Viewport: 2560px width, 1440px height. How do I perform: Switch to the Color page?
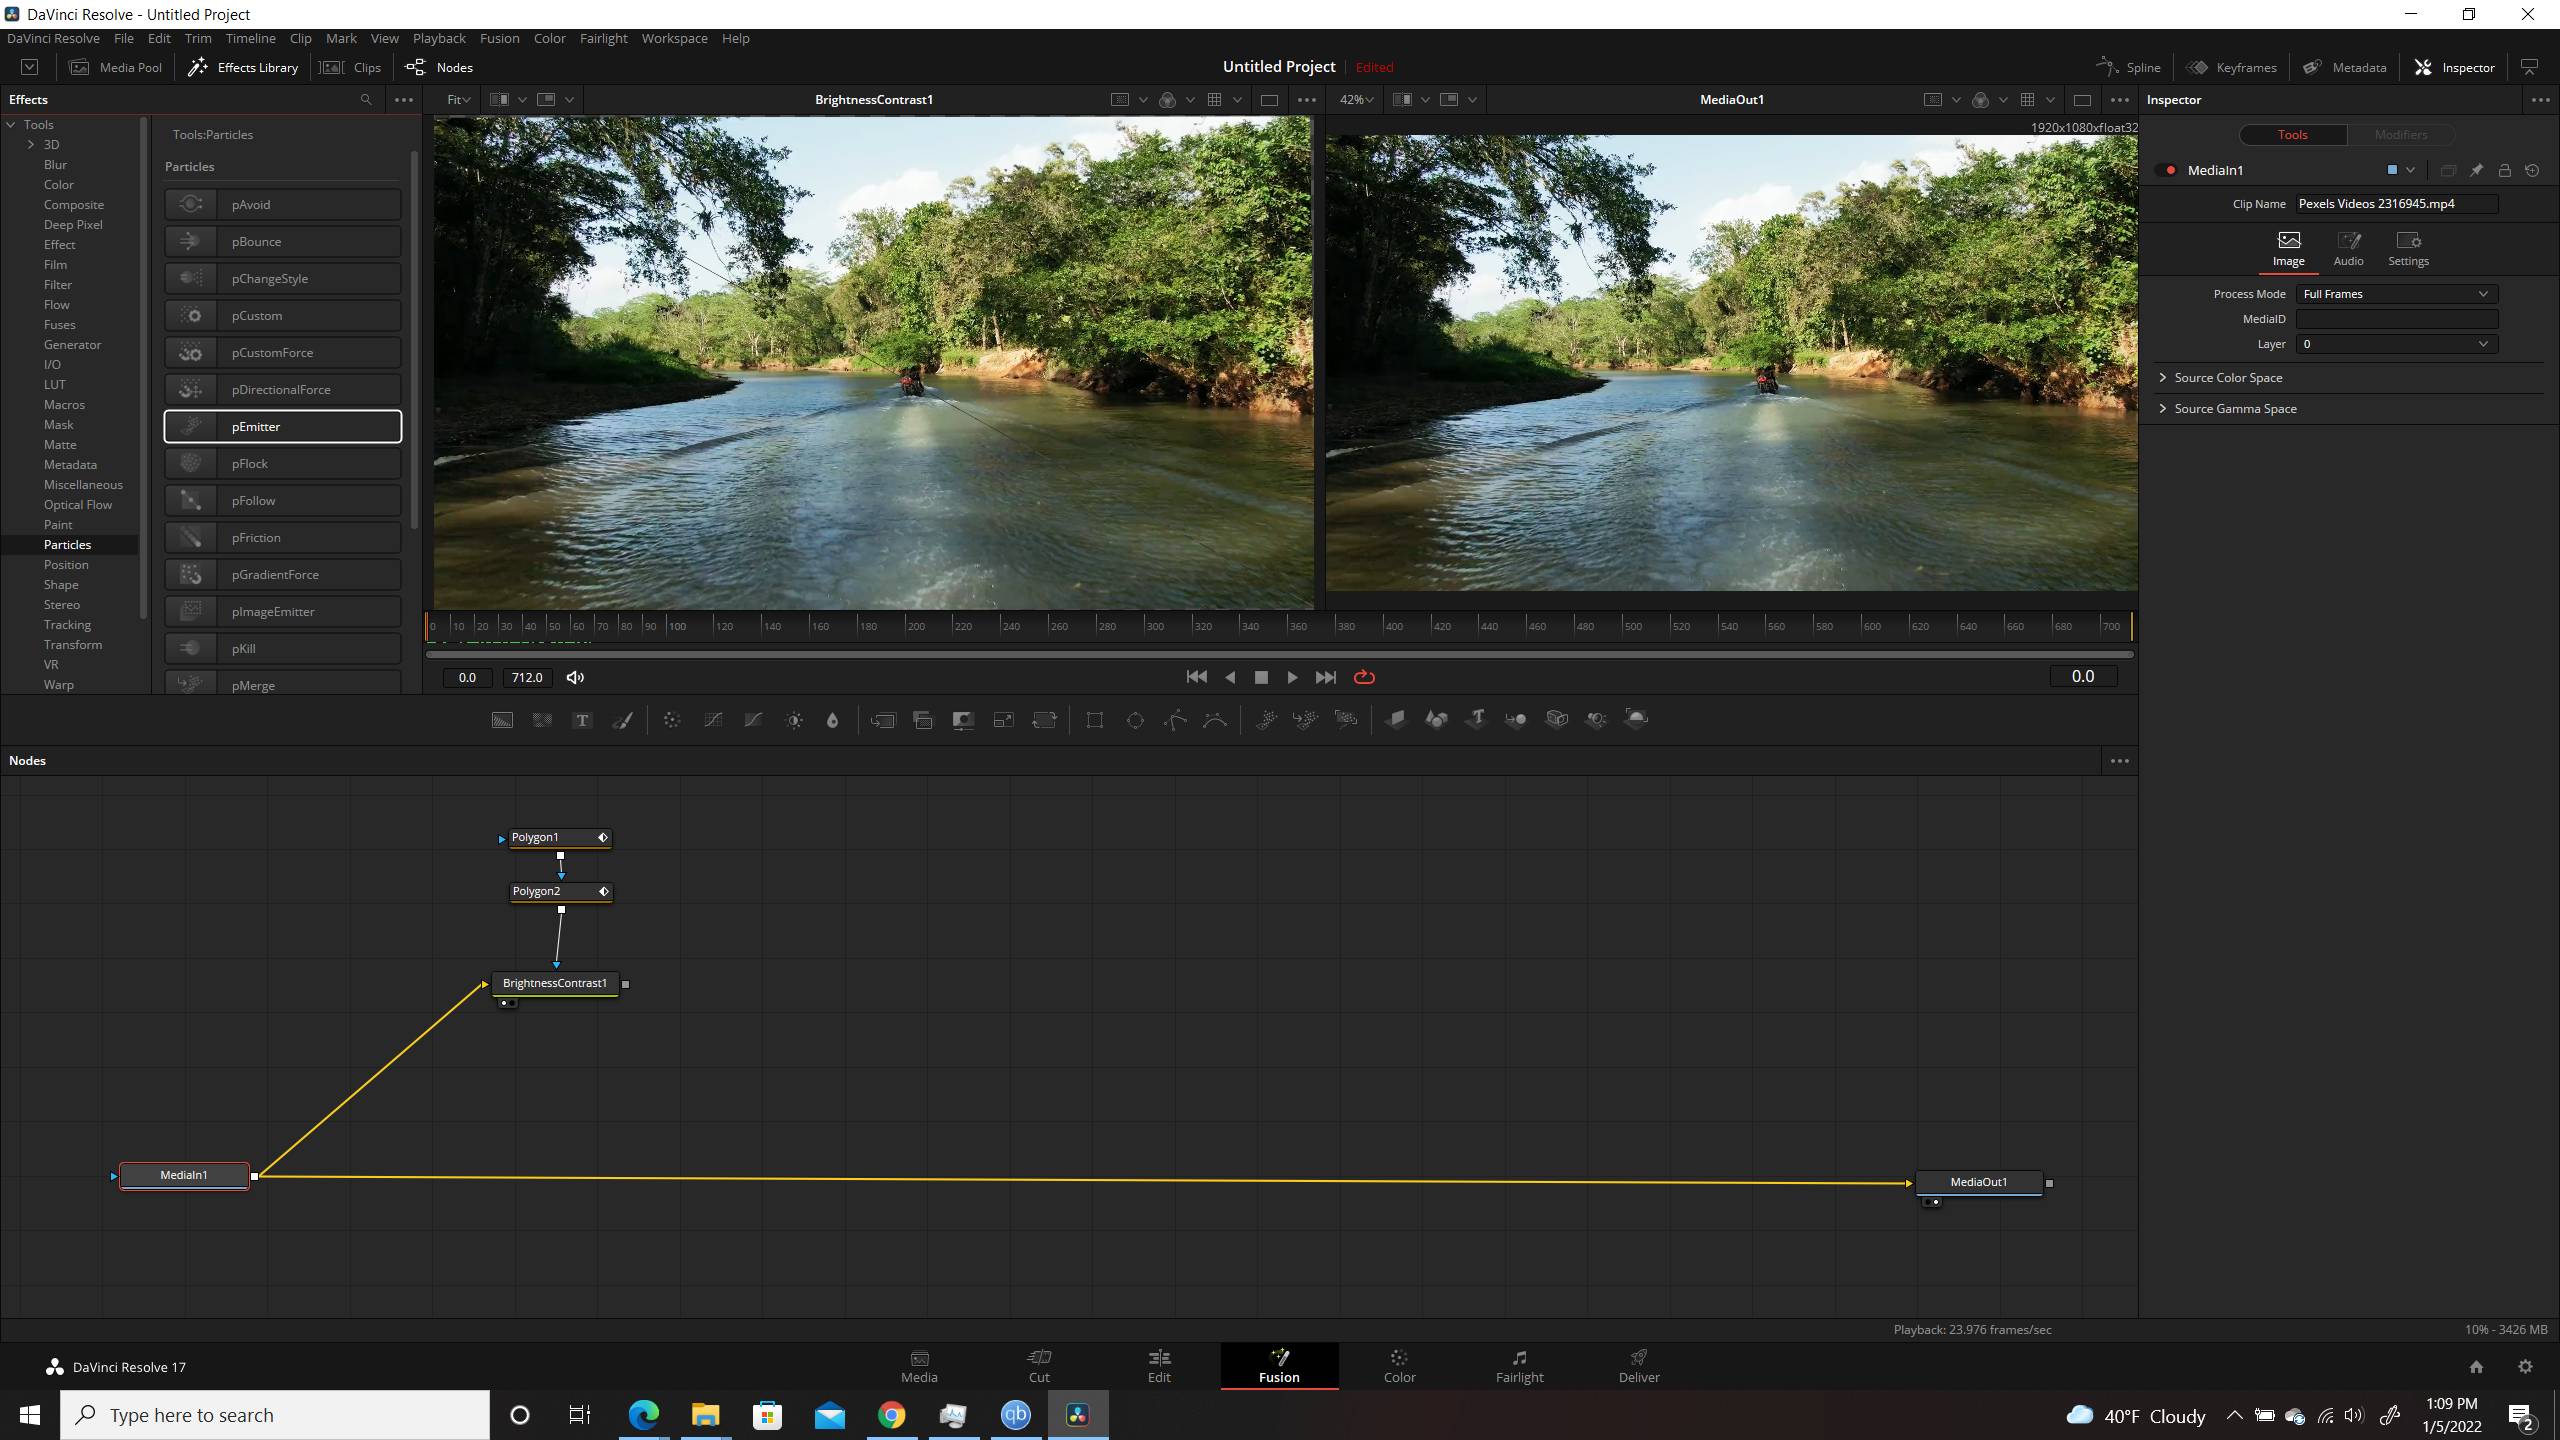pos(1399,1366)
